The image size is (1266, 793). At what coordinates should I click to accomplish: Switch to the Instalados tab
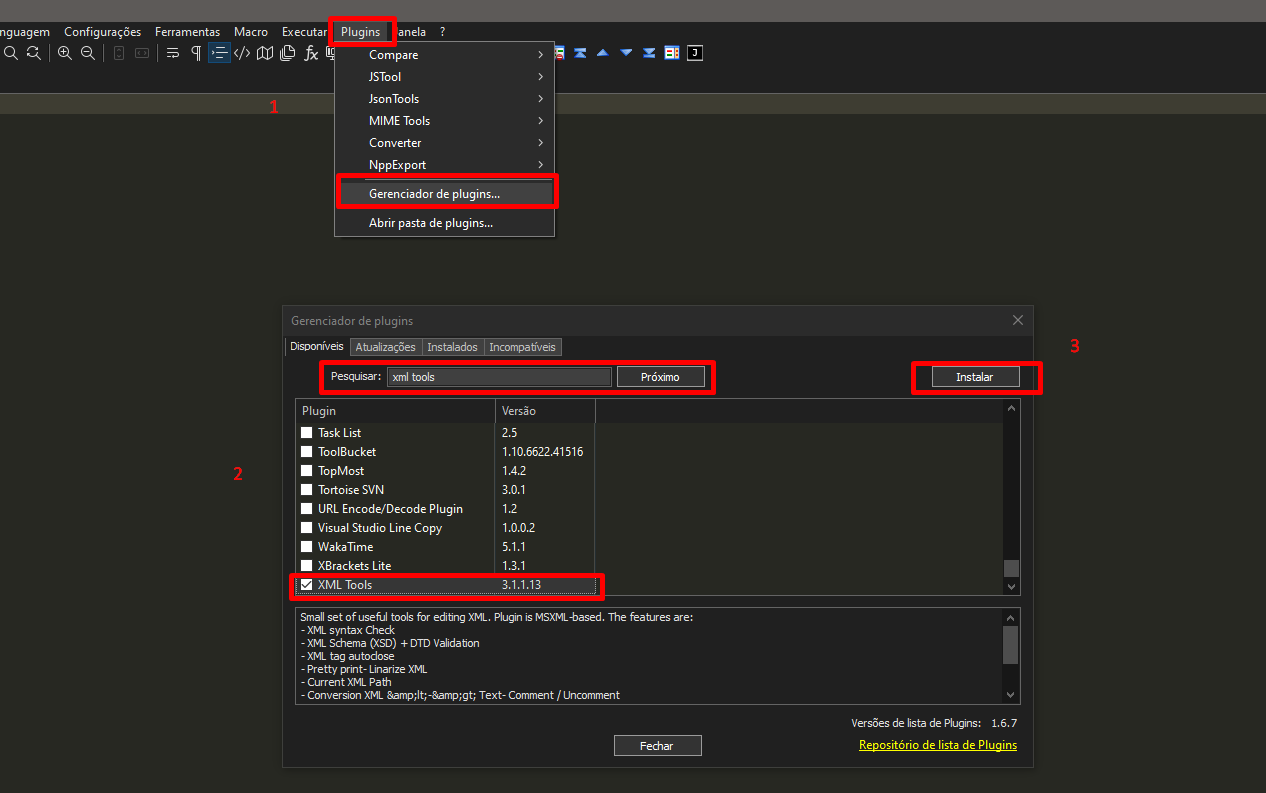point(452,347)
